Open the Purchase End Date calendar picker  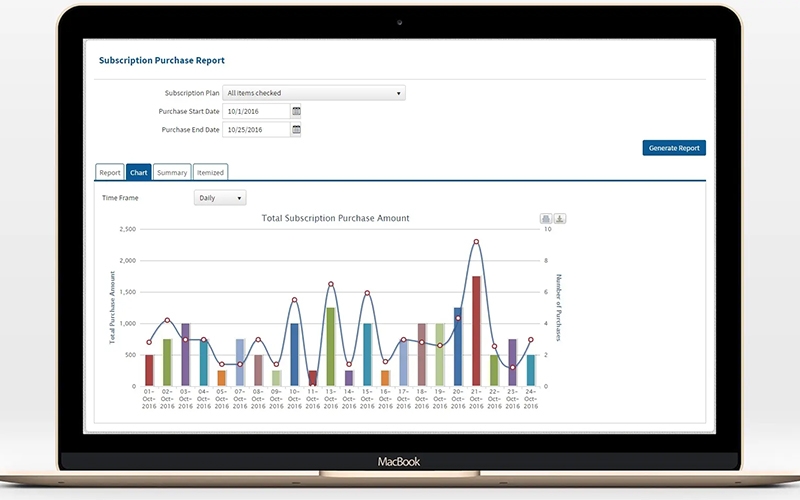(x=296, y=130)
